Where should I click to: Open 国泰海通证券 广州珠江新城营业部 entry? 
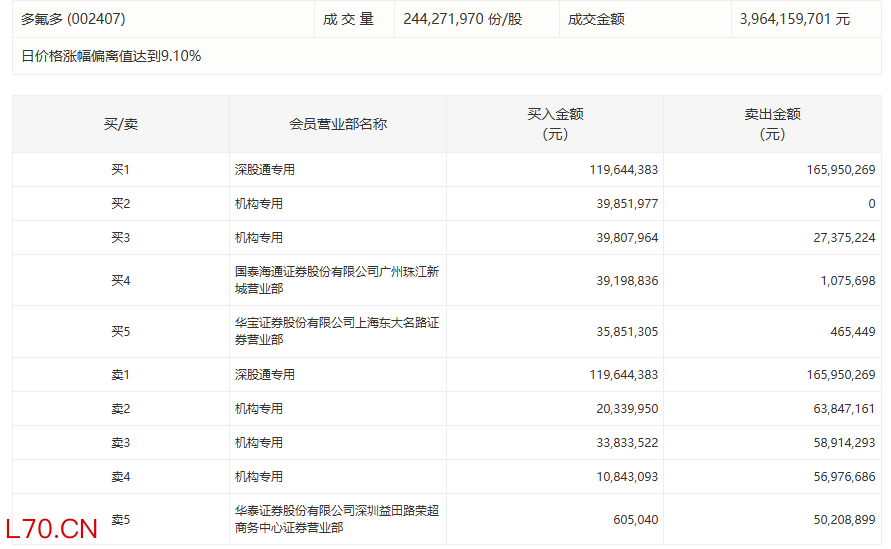point(336,280)
